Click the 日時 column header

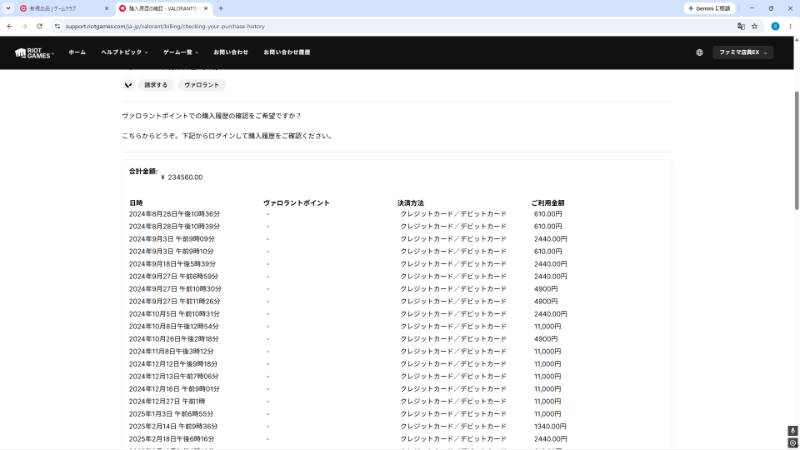[x=136, y=203]
